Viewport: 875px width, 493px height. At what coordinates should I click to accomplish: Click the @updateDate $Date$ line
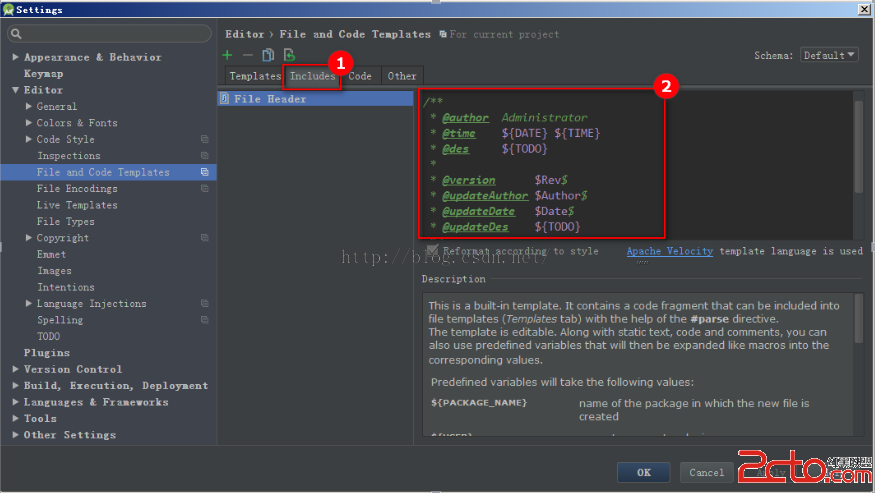point(502,211)
